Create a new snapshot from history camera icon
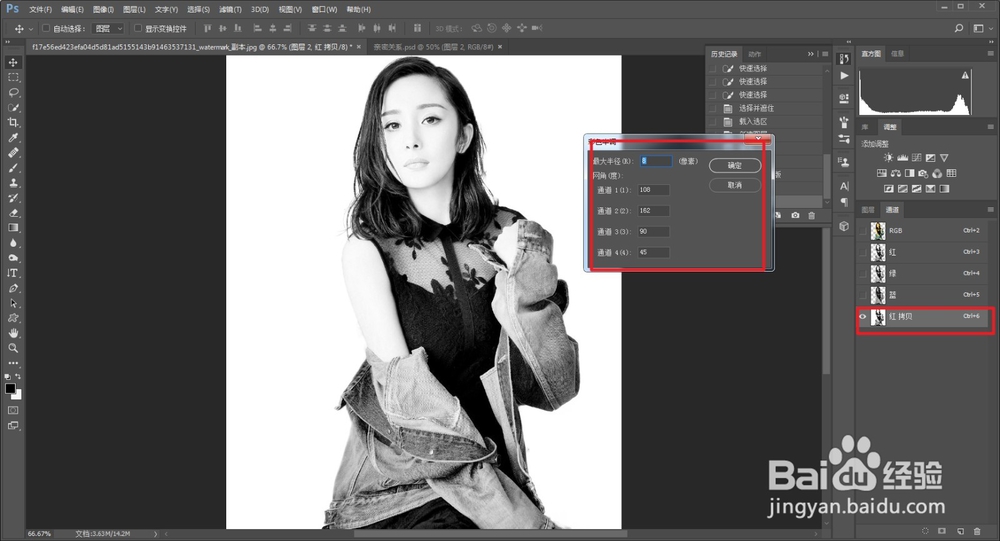This screenshot has width=1000, height=541. click(795, 216)
